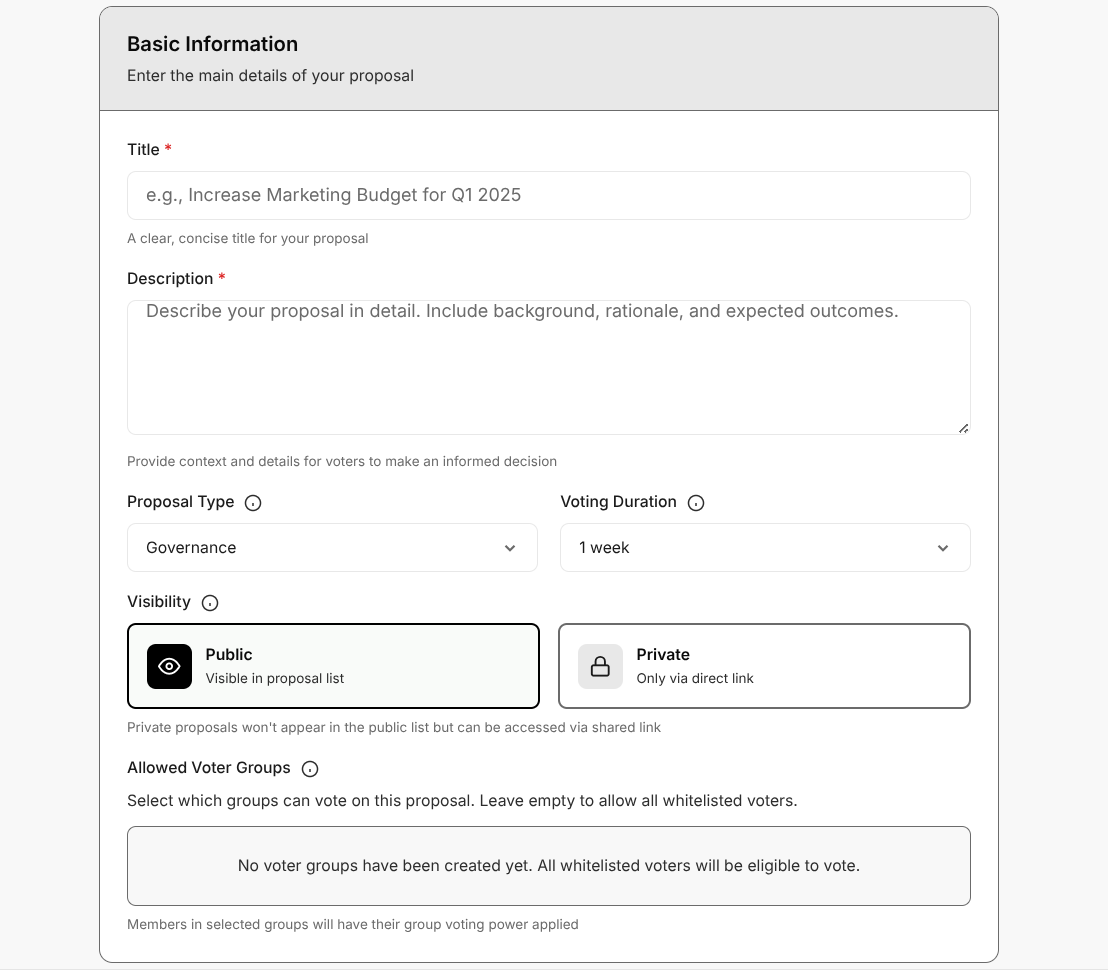1108x973 pixels.
Task: Click the eye icon on Public card
Action: (169, 667)
